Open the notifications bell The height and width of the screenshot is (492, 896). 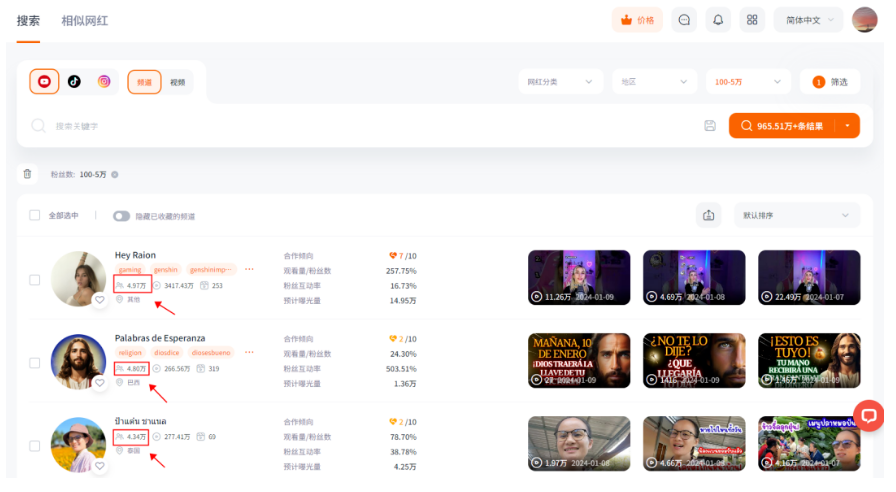tap(718, 20)
